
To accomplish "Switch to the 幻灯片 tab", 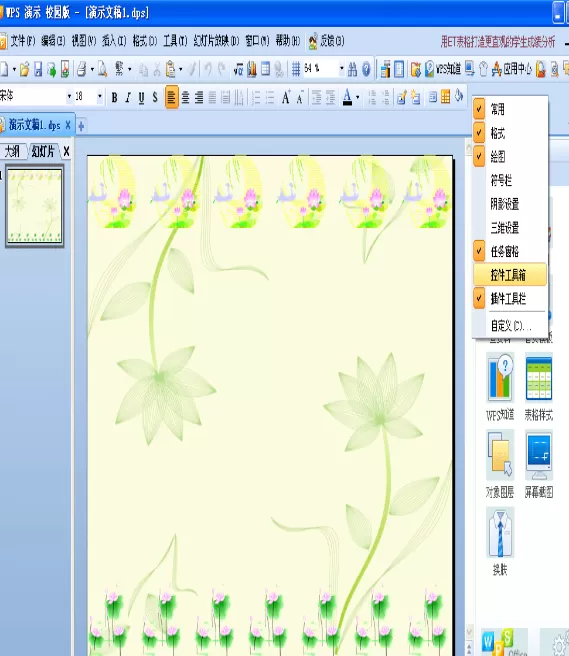I will (x=43, y=151).
